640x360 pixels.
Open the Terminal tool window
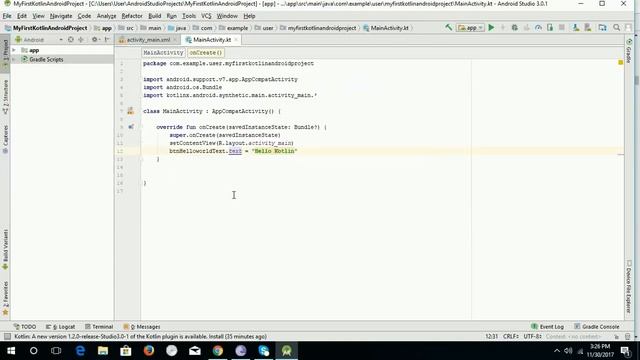[99, 327]
